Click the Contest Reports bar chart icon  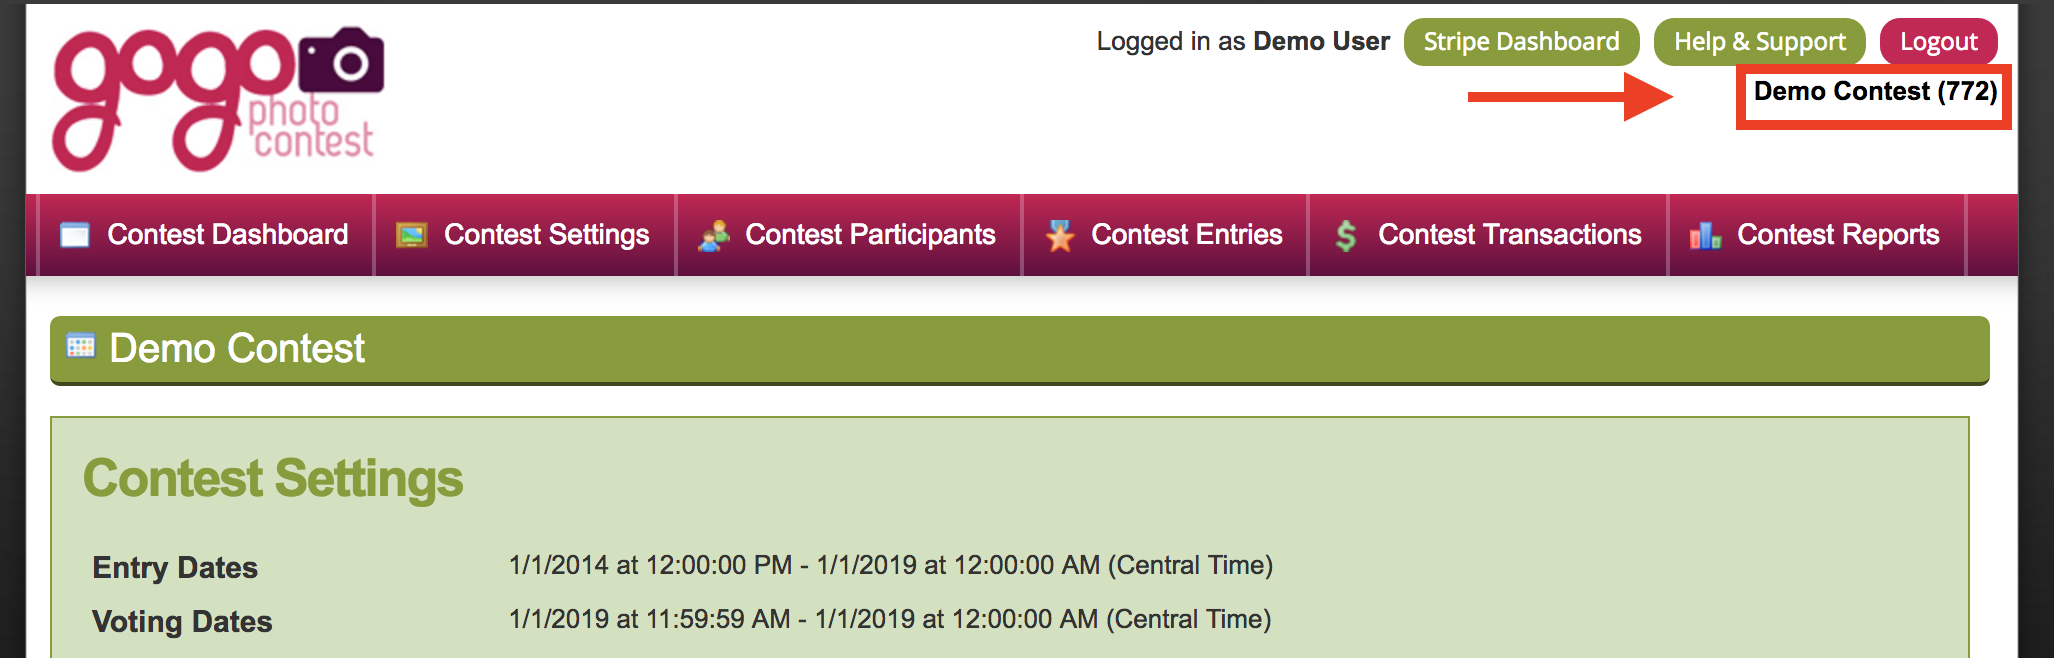pyautogui.click(x=1705, y=235)
